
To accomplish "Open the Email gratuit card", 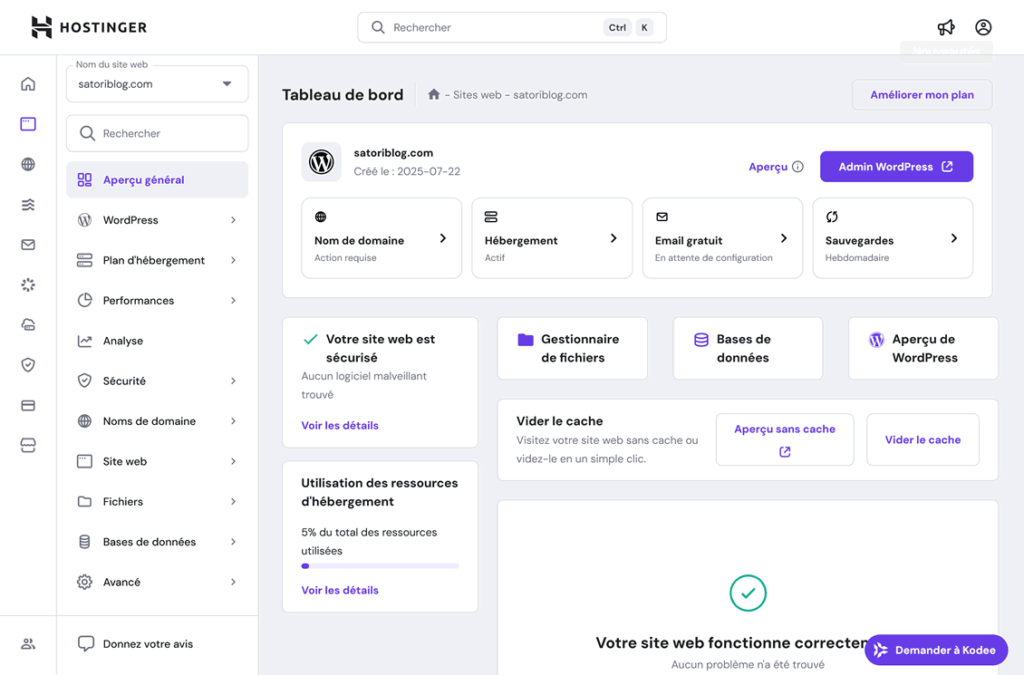I will tap(722, 238).
